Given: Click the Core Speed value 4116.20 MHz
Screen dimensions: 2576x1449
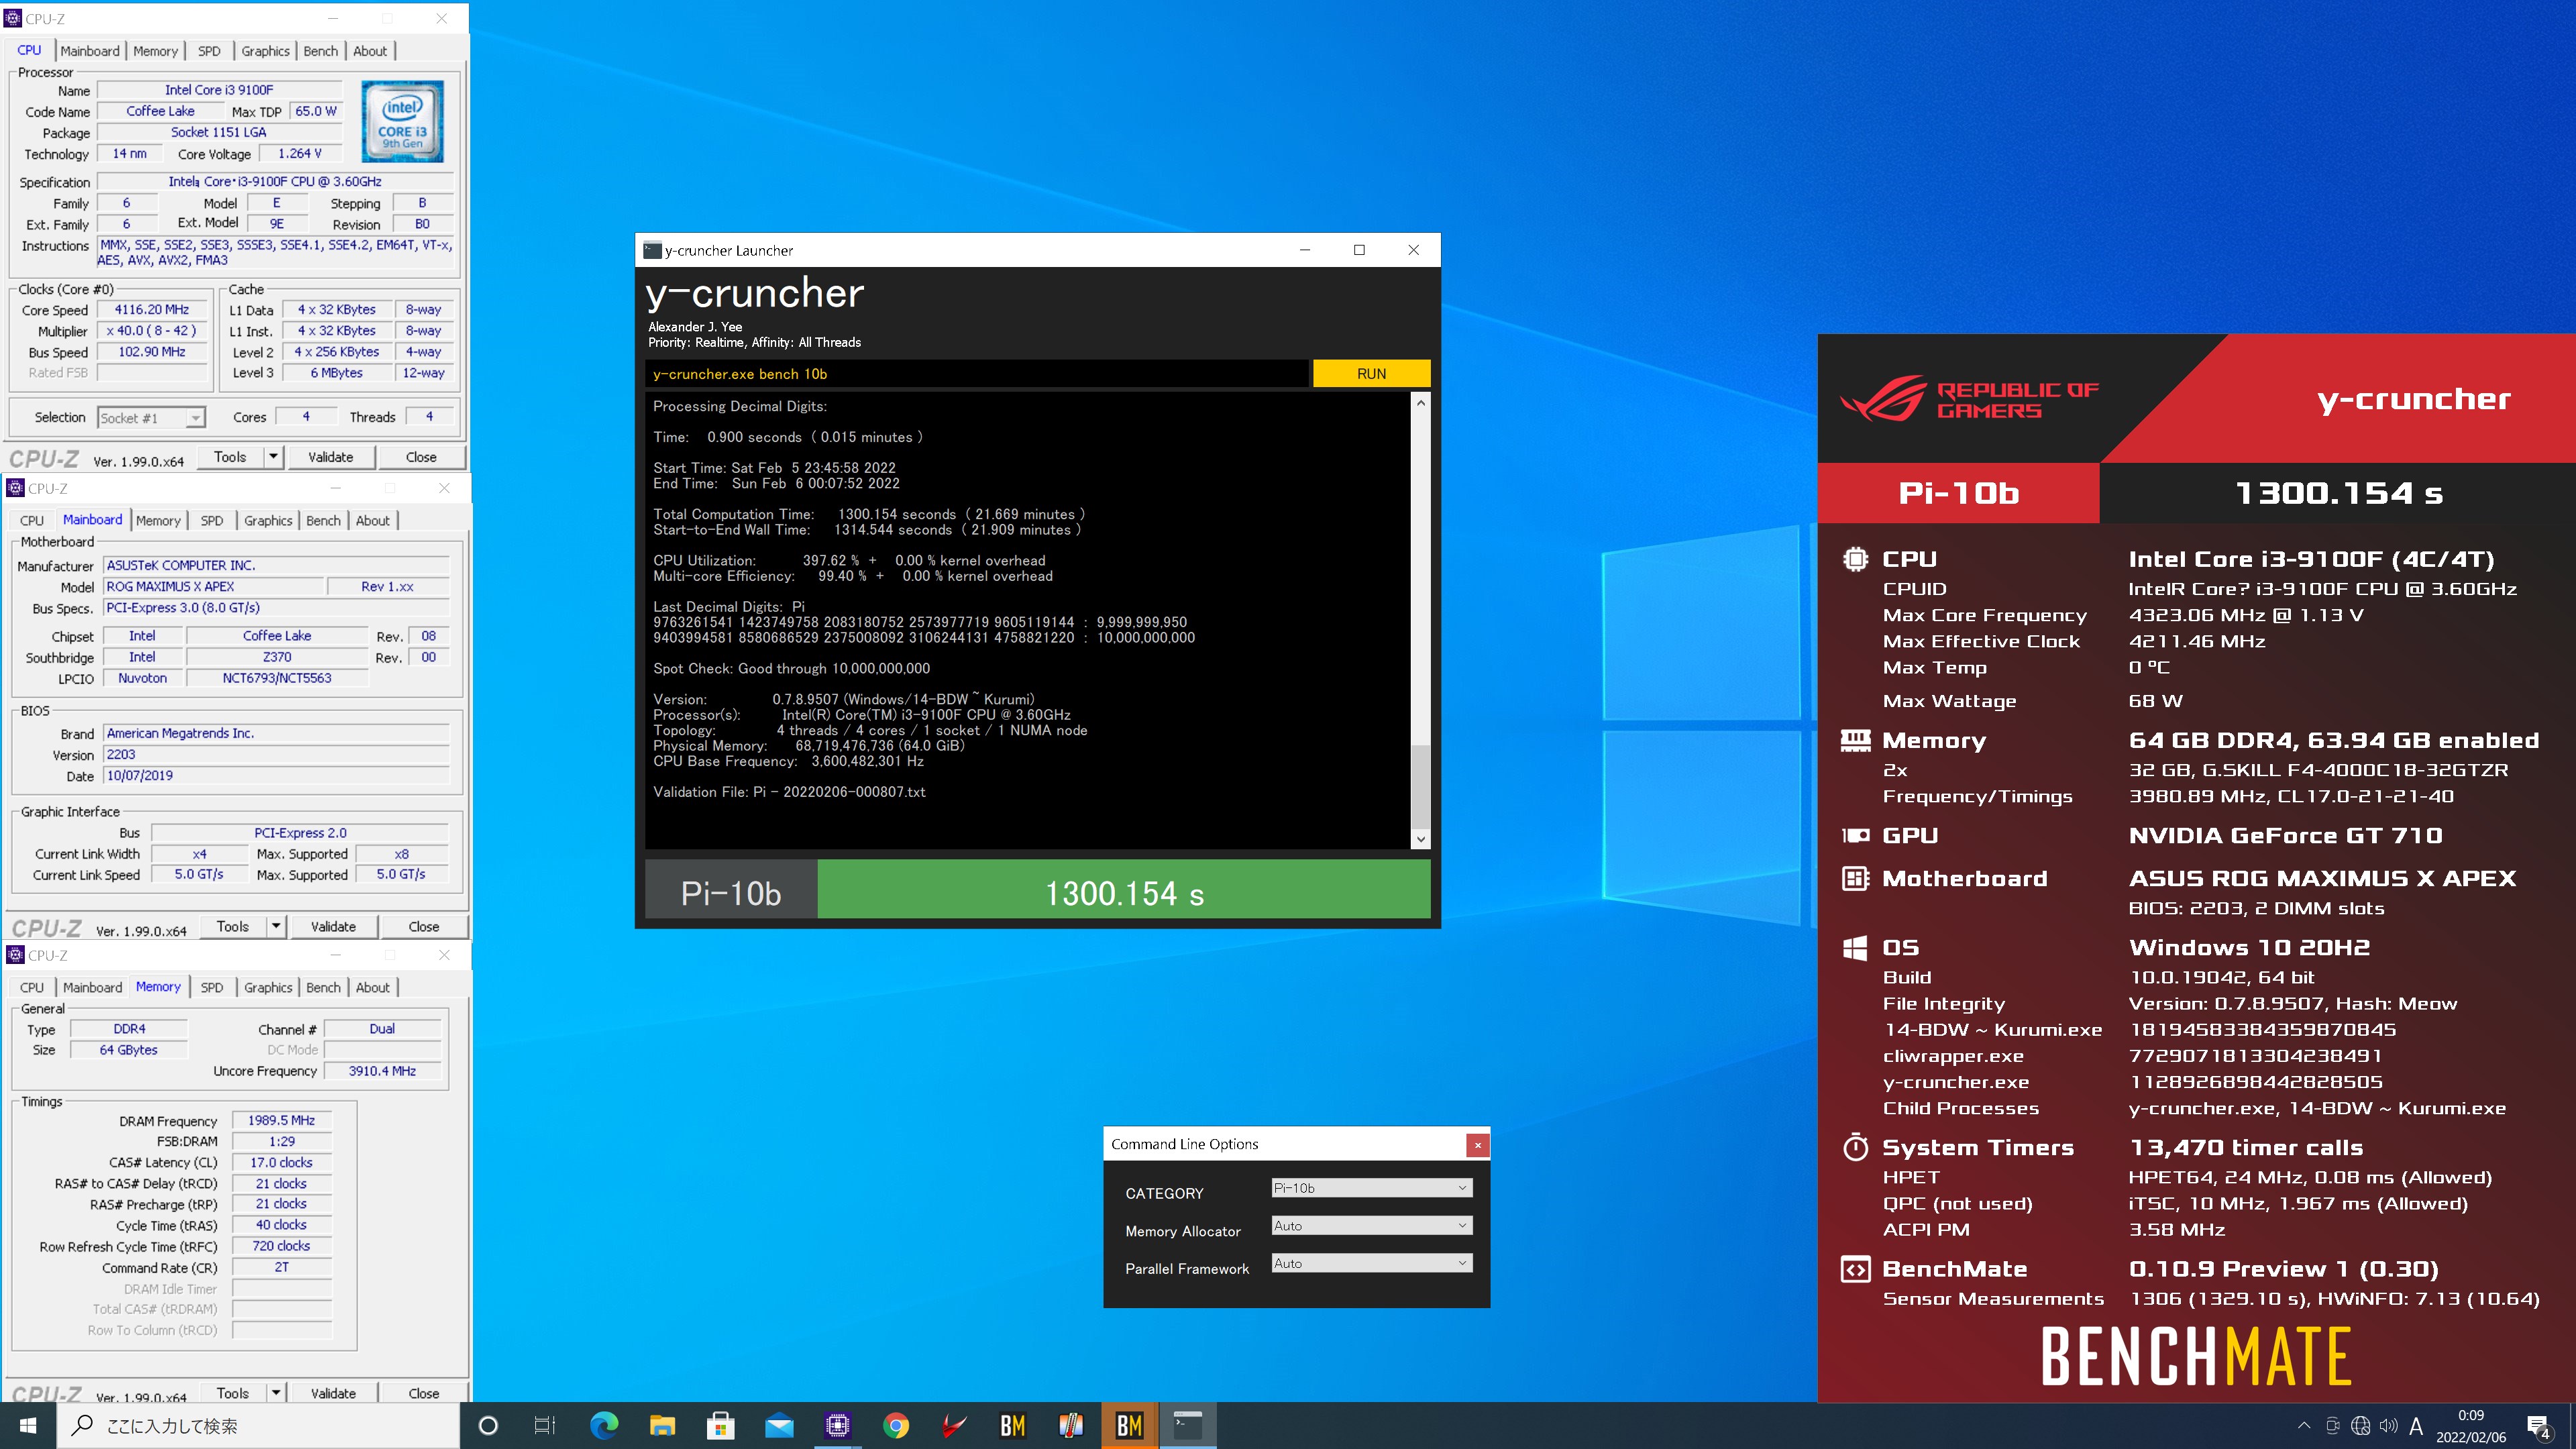Looking at the screenshot, I should [x=152, y=310].
